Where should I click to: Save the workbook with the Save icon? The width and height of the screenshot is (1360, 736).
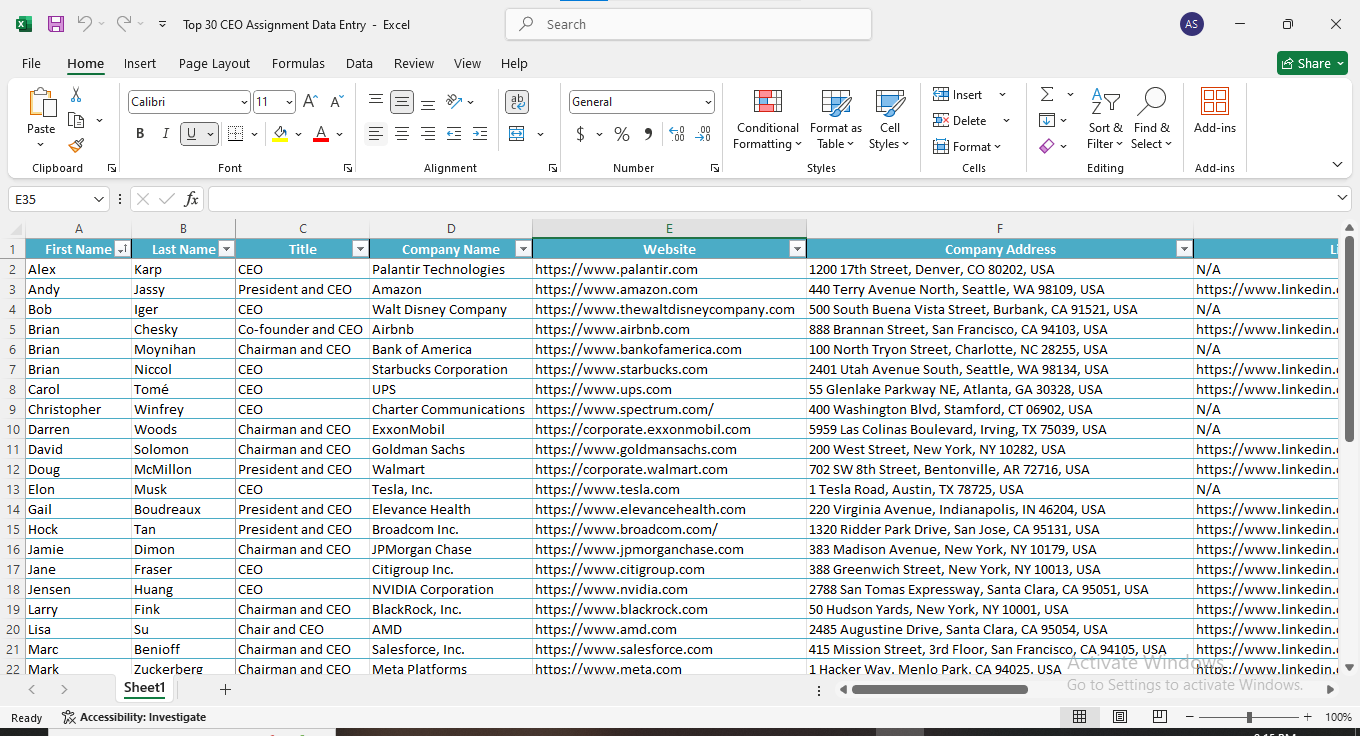tap(56, 24)
